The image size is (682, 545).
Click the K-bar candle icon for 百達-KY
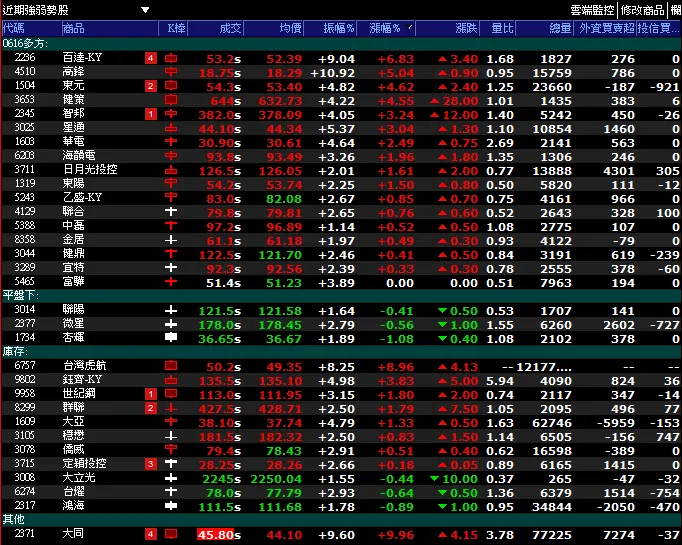tap(171, 58)
